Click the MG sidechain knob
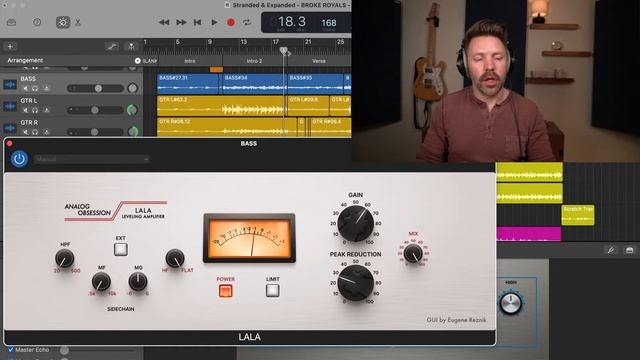Screen dimensions: 640x360 (x=138, y=281)
